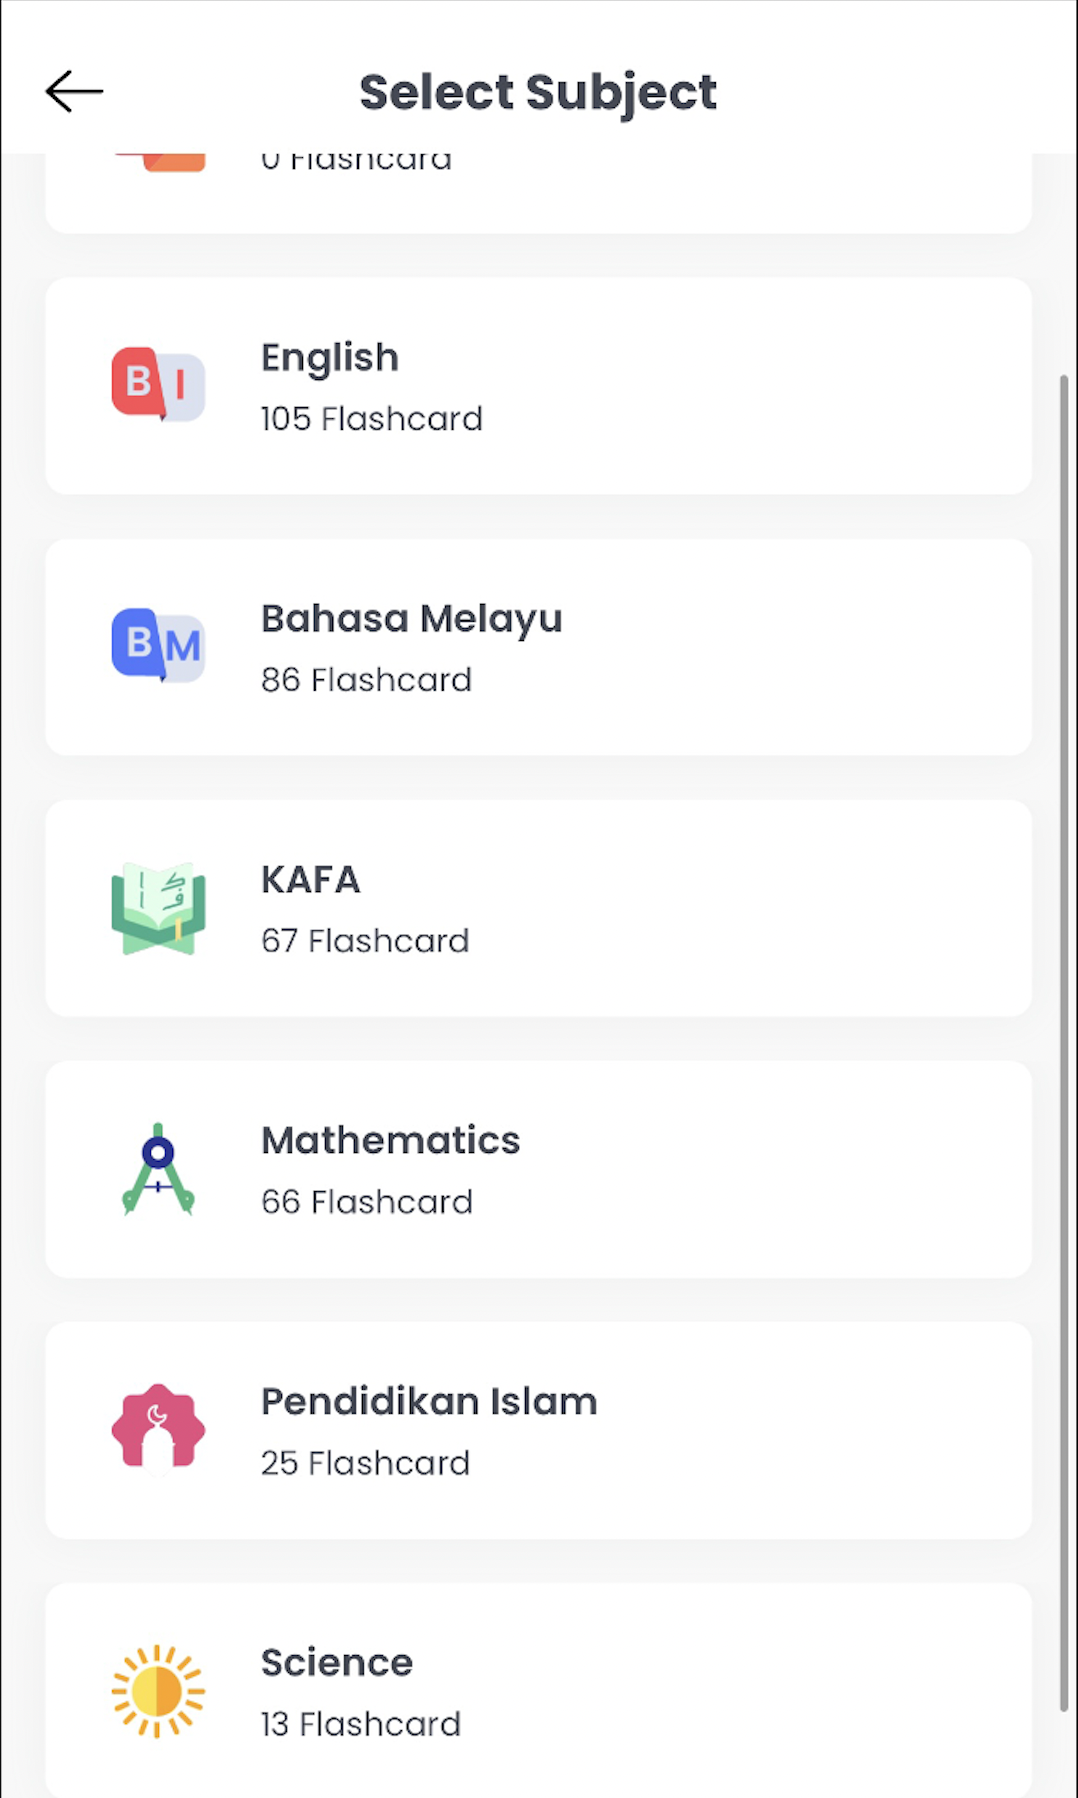Tap the English subject icon
The height and width of the screenshot is (1798, 1078).
(158, 386)
